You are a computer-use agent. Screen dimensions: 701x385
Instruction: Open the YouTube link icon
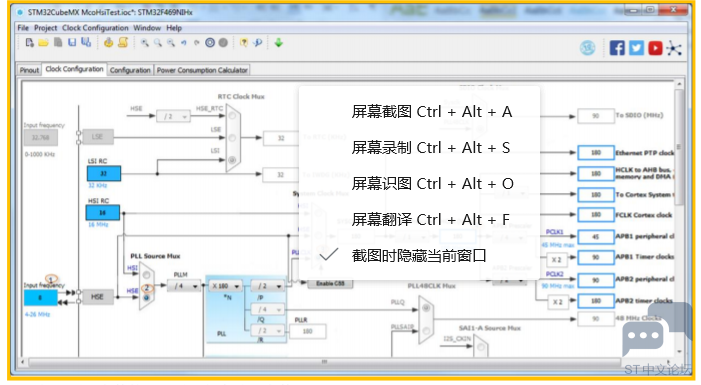655,48
